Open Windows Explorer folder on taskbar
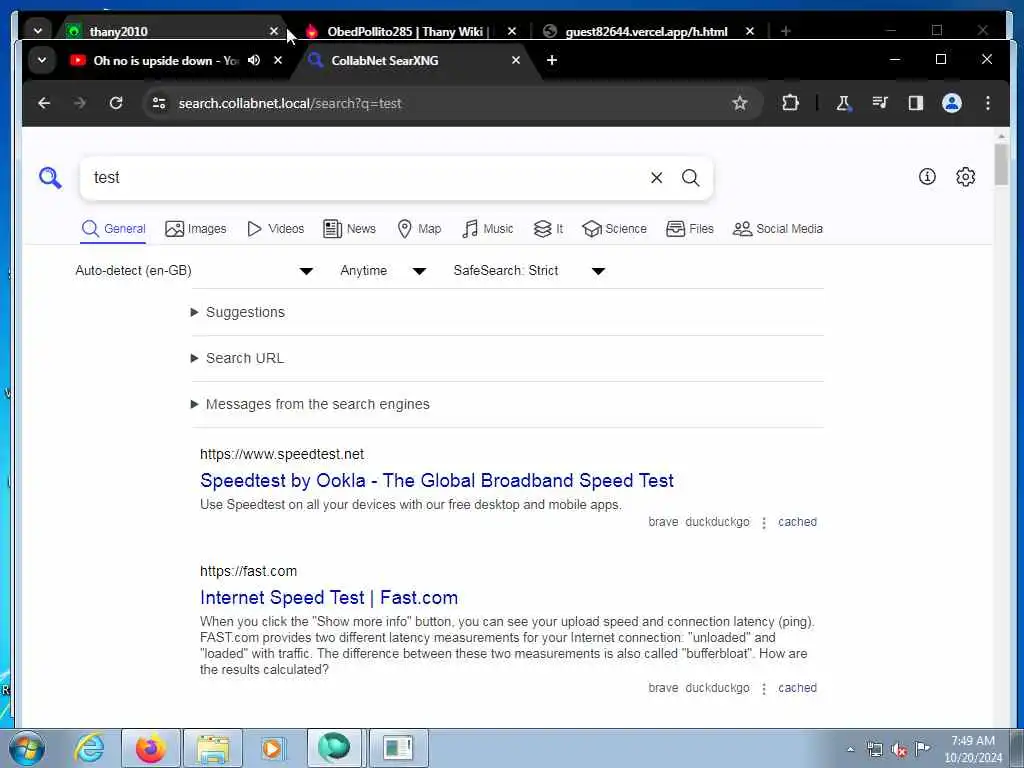Screen dimensions: 1024x768 (x=213, y=748)
